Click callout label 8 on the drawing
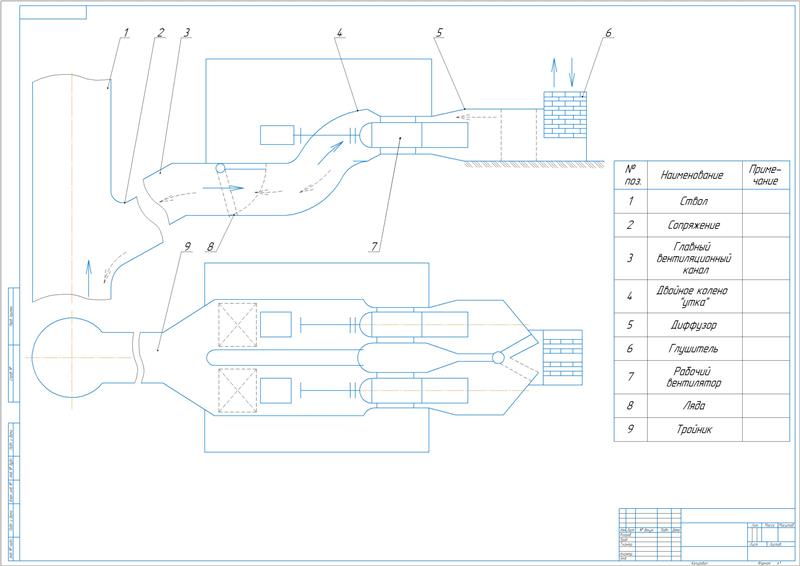Image resolution: width=800 pixels, height=566 pixels. (x=210, y=247)
